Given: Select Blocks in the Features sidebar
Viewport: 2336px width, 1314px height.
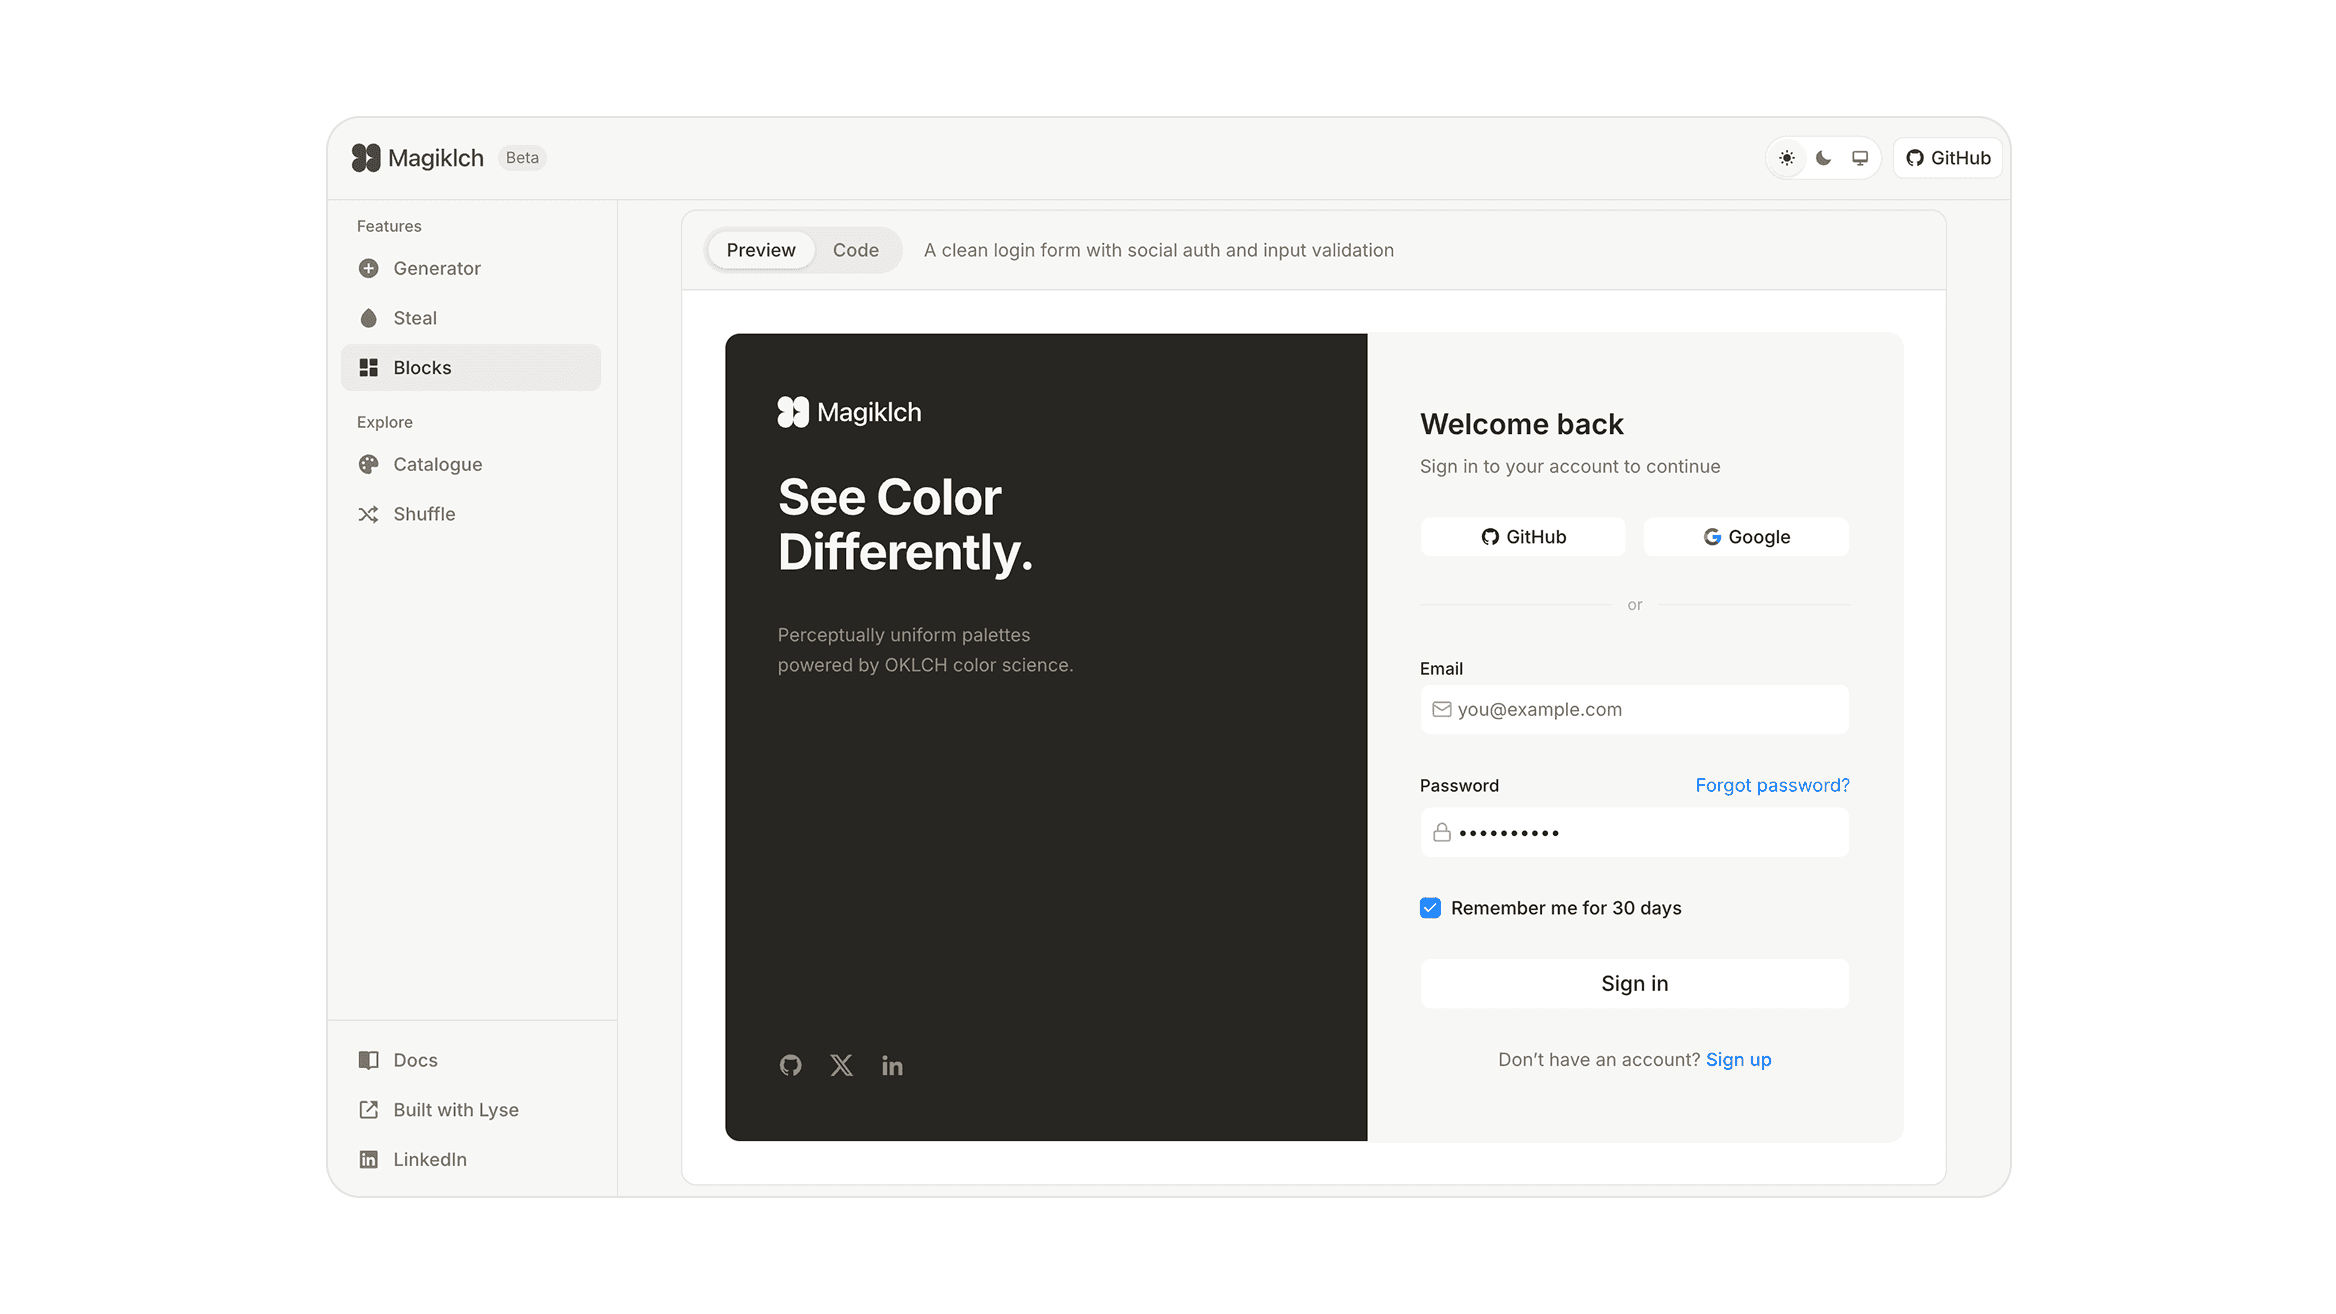Looking at the screenshot, I should tap(422, 367).
